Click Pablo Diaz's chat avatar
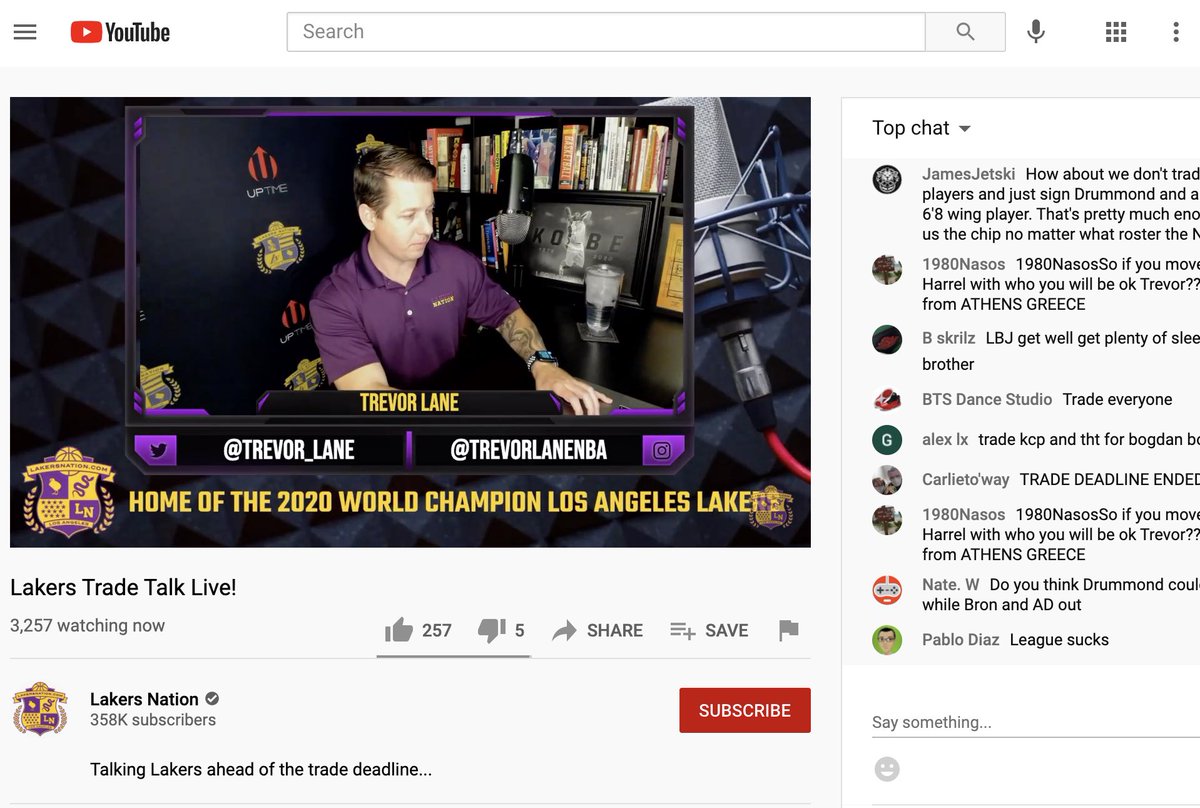Viewport: 1200px width, 808px height. click(x=887, y=640)
